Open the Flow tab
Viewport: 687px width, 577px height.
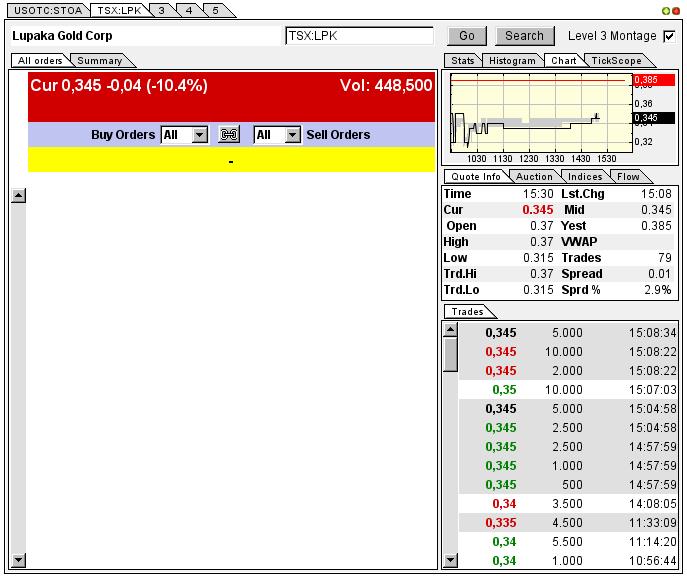628,177
